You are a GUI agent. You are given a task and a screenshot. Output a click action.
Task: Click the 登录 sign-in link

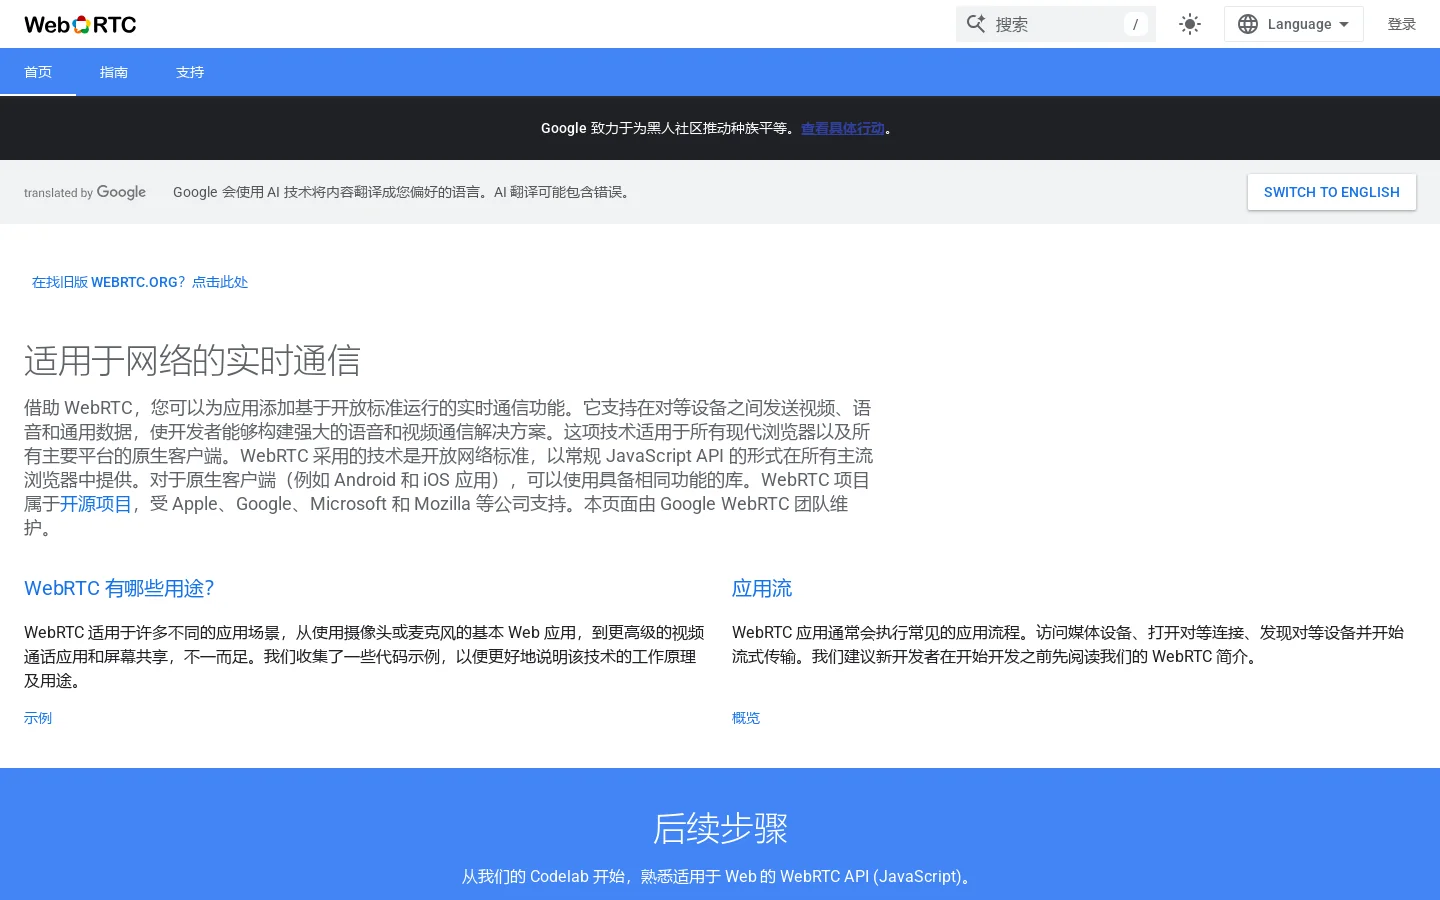click(x=1402, y=24)
